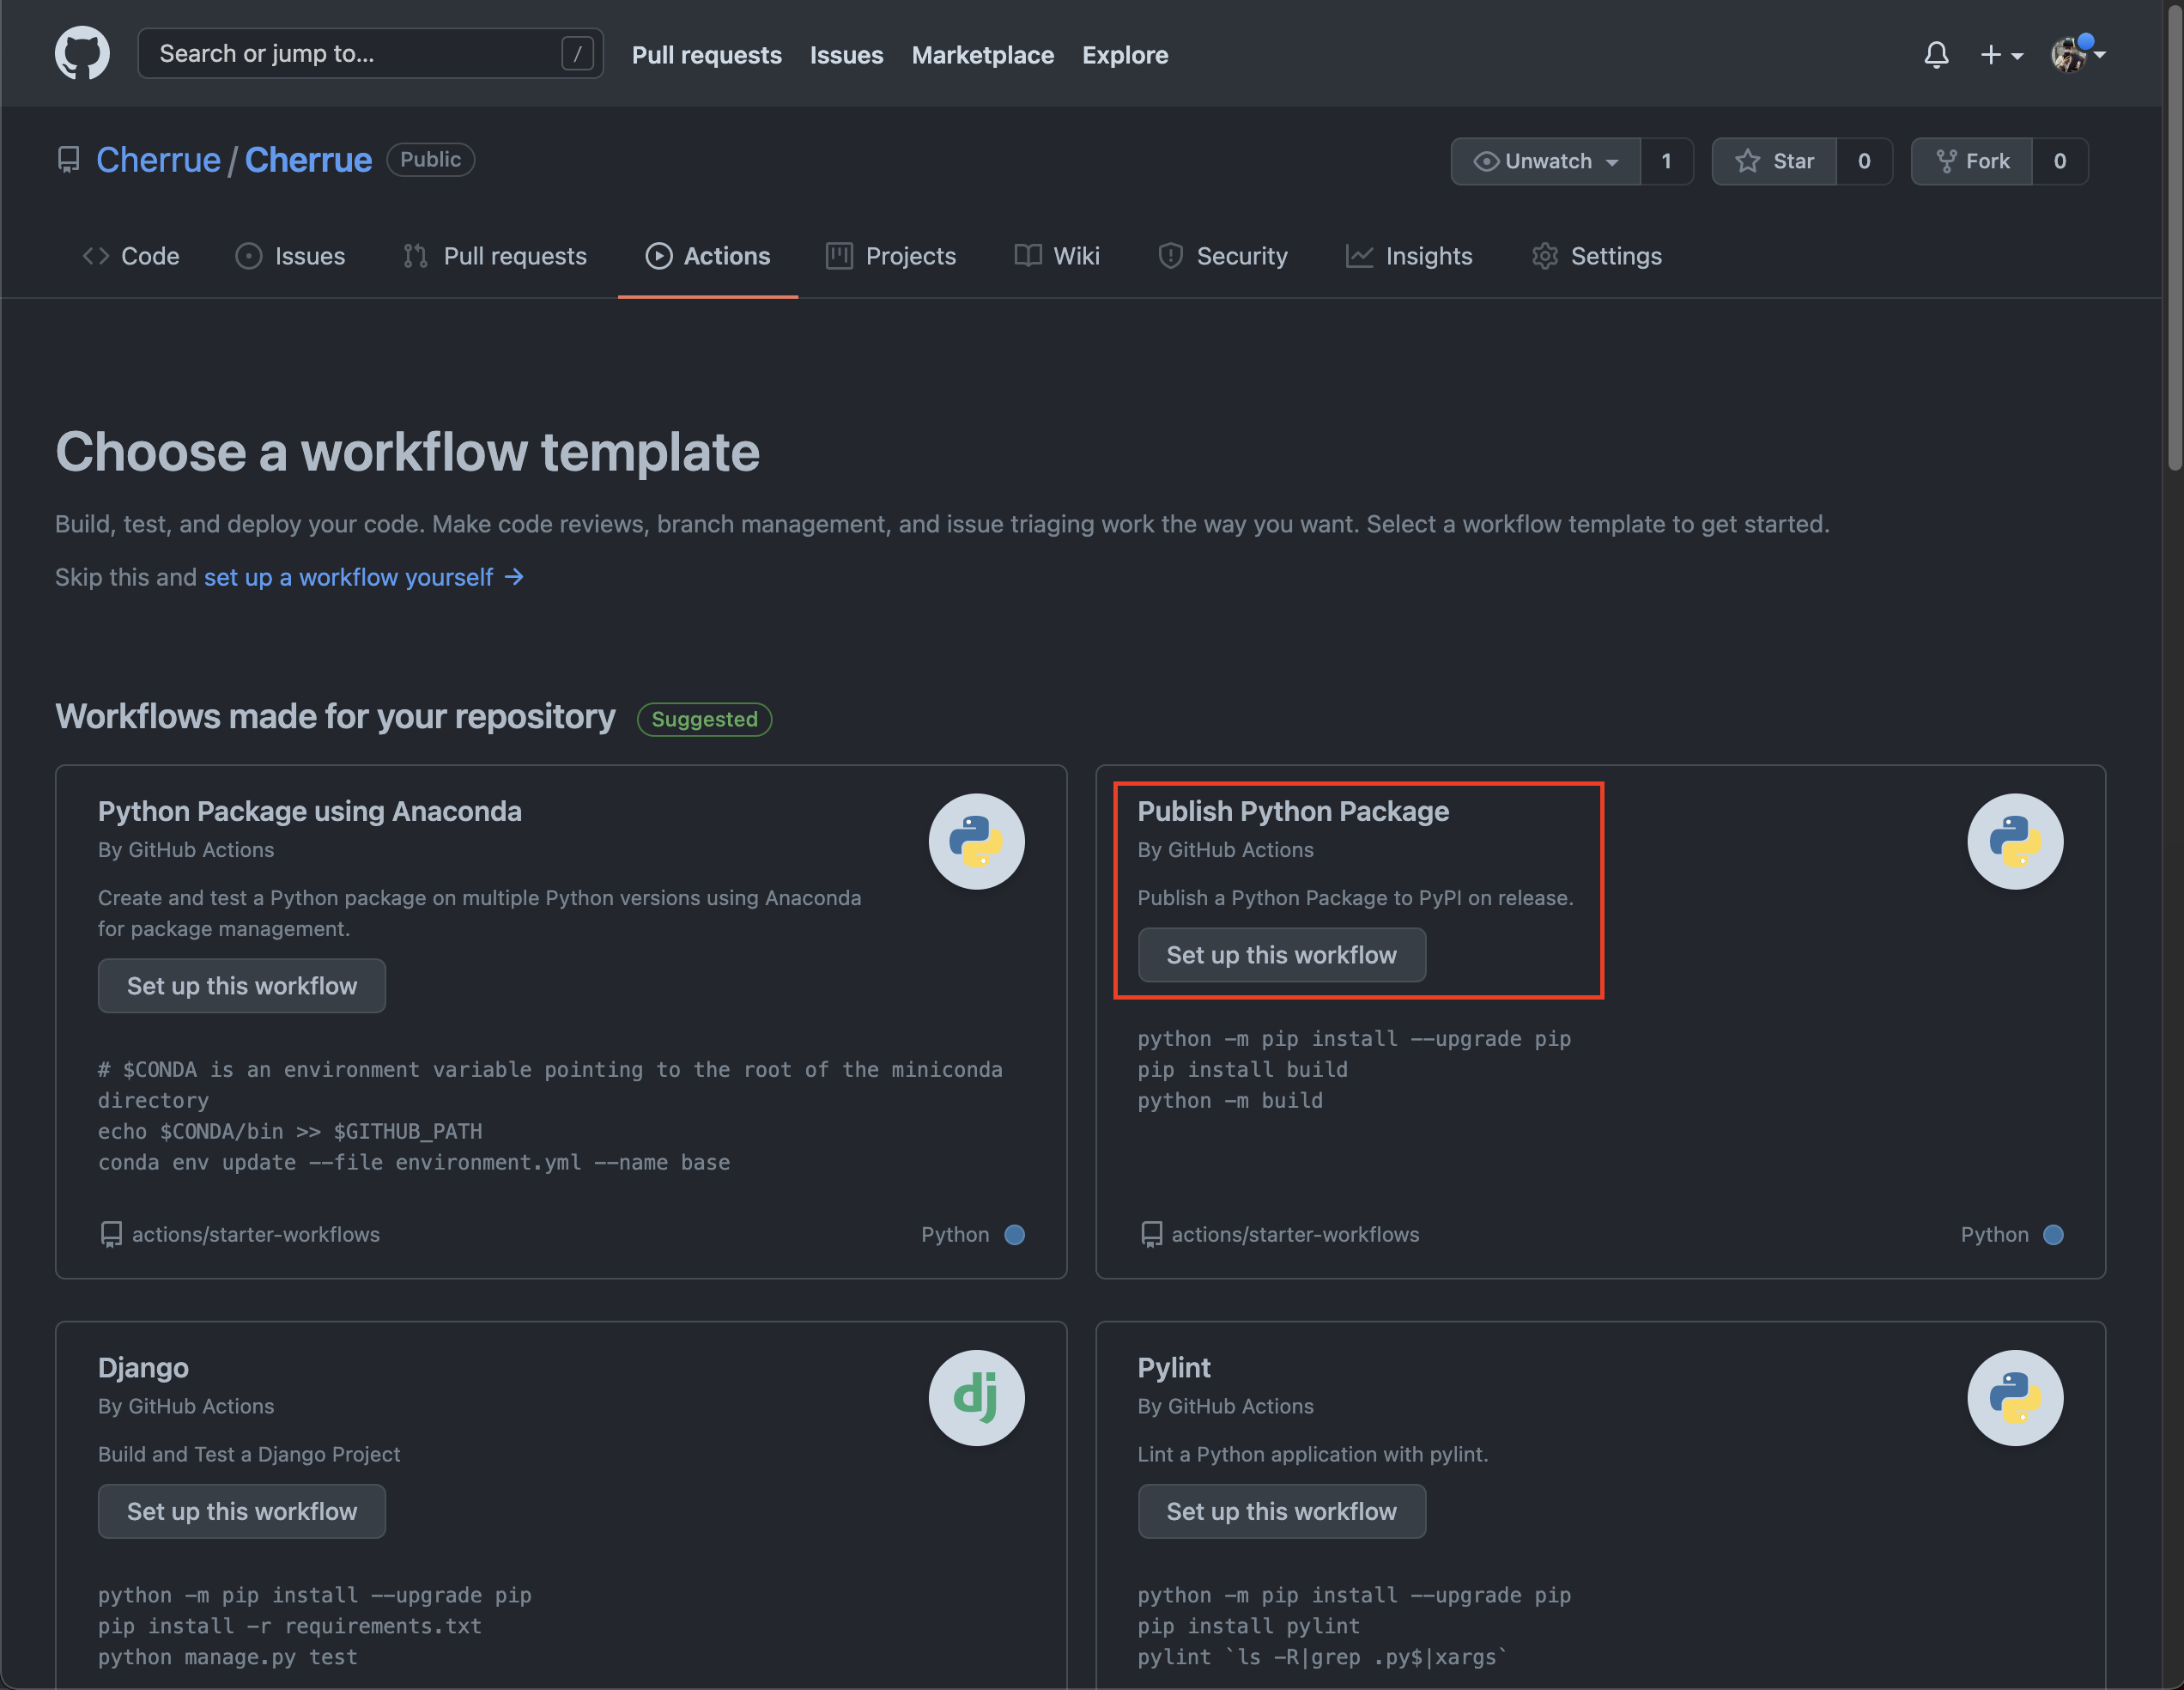Click 'Build and Test a Django Project' text
2184x1690 pixels.
click(249, 1454)
